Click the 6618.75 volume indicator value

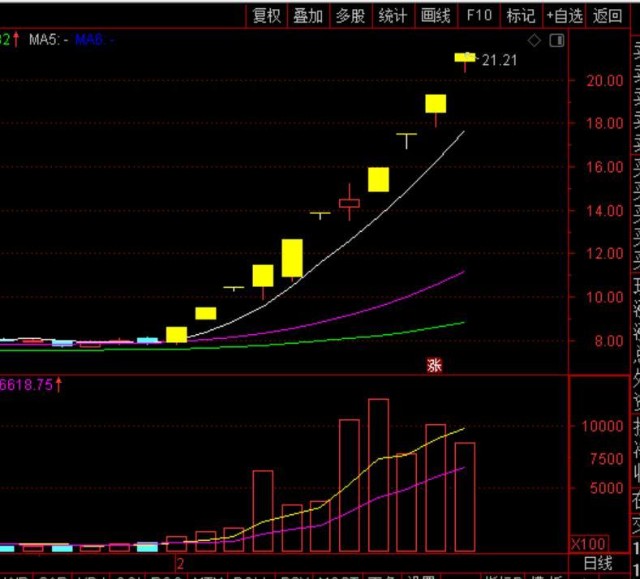[28, 383]
